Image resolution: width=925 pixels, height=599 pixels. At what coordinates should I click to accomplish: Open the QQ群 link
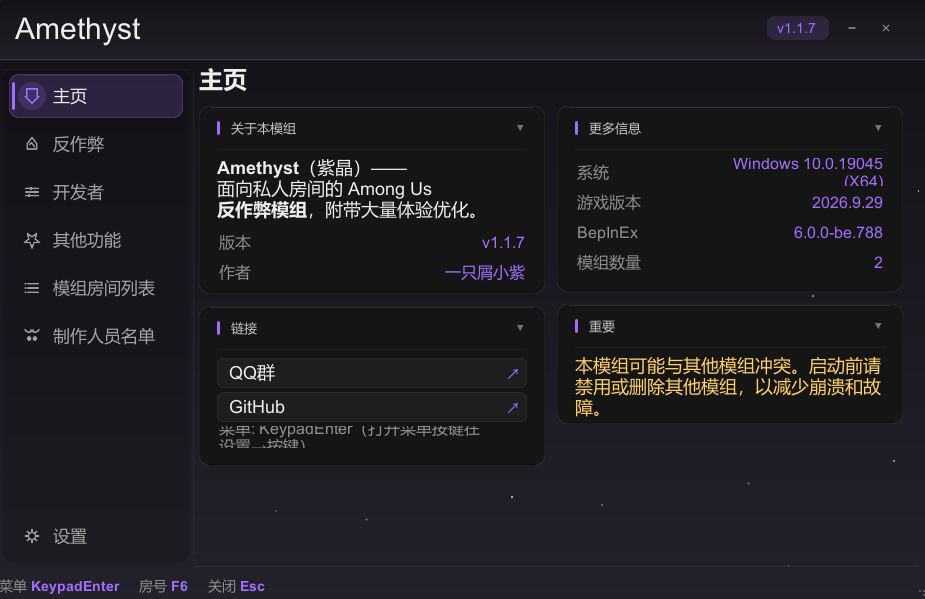click(372, 373)
